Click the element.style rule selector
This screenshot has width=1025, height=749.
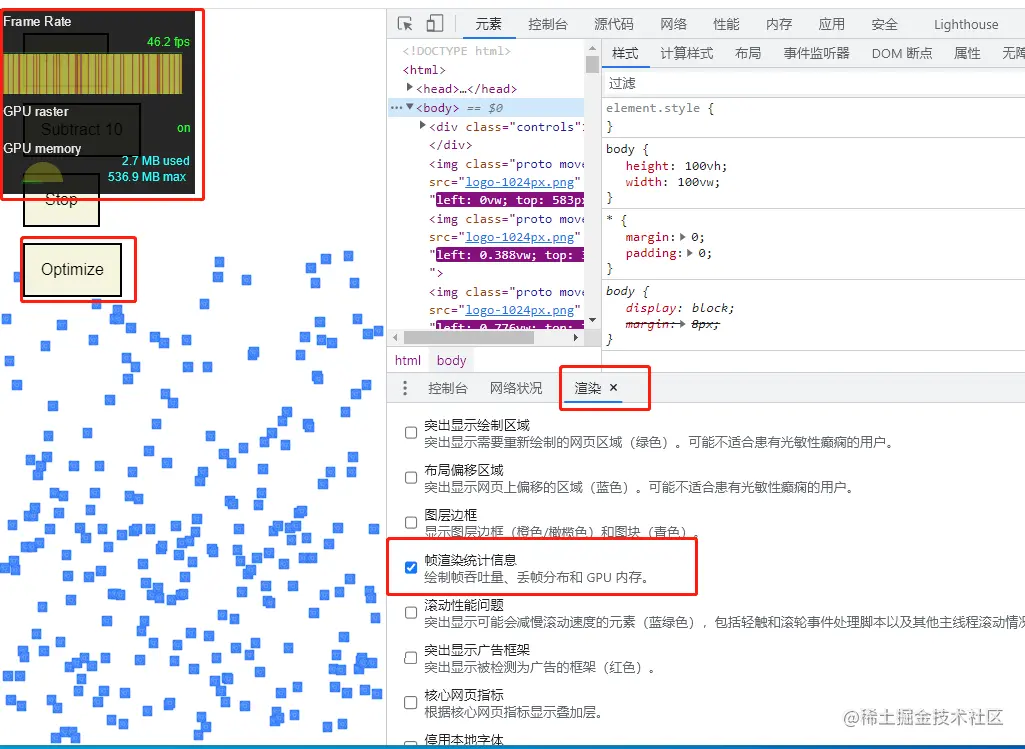click(x=653, y=108)
